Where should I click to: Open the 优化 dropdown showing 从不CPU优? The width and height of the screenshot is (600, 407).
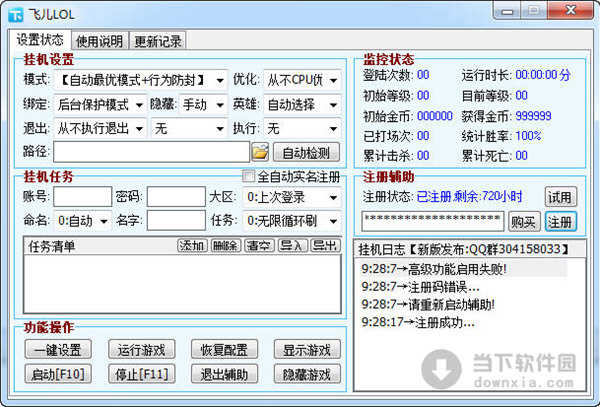(x=302, y=80)
